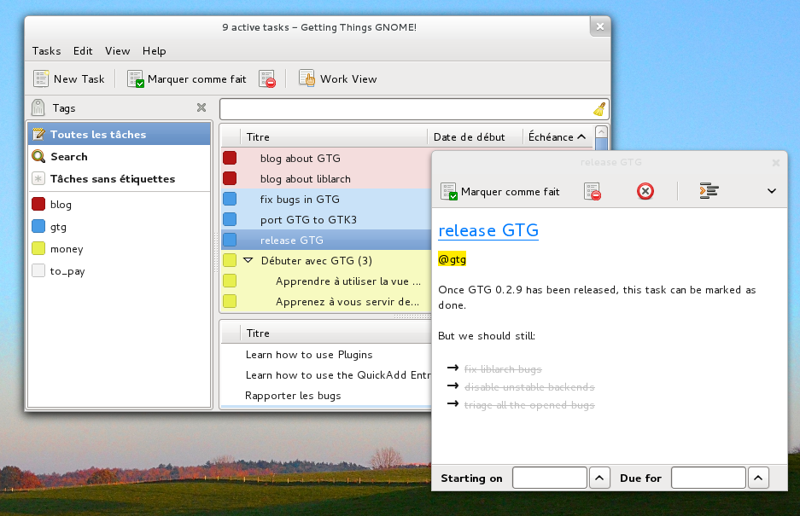The width and height of the screenshot is (800, 516).
Task: Collapse the Débuter avec GTG task group
Action: click(x=248, y=260)
